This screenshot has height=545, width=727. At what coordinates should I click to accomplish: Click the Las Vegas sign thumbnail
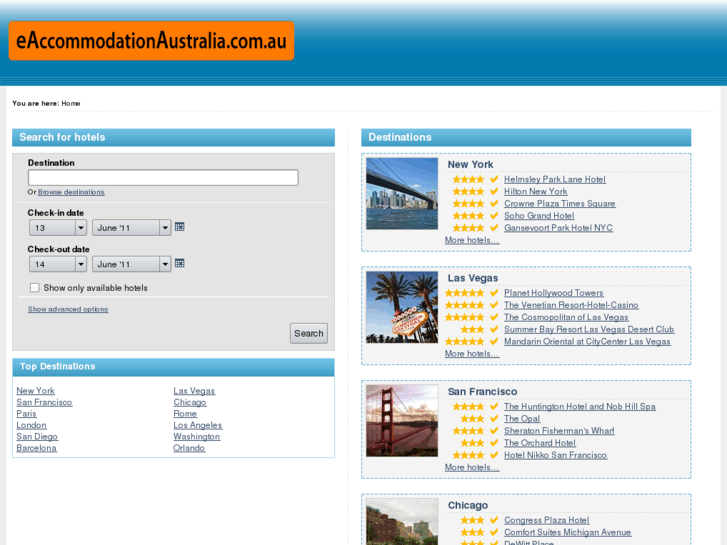point(402,307)
